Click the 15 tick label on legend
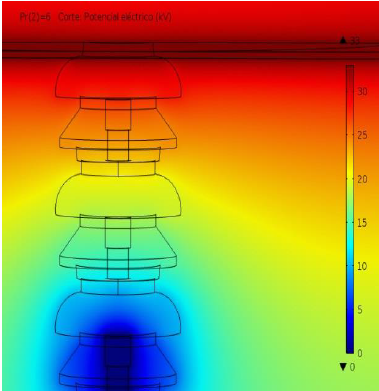This screenshot has height=391, width=379. (362, 223)
